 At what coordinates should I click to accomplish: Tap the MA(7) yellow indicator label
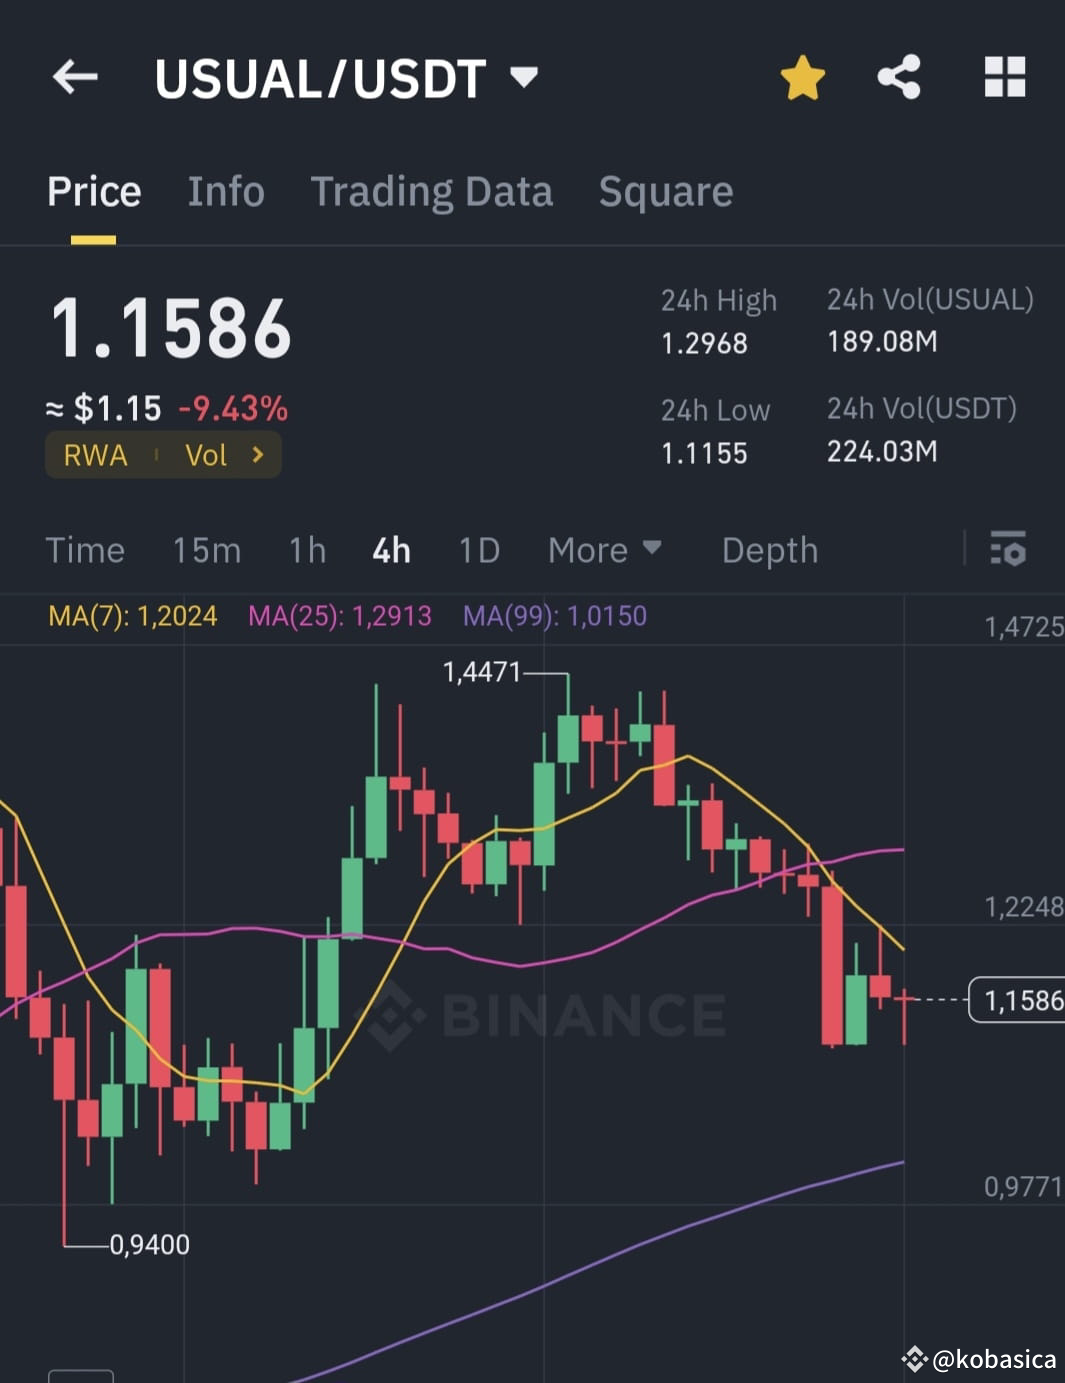(x=133, y=615)
